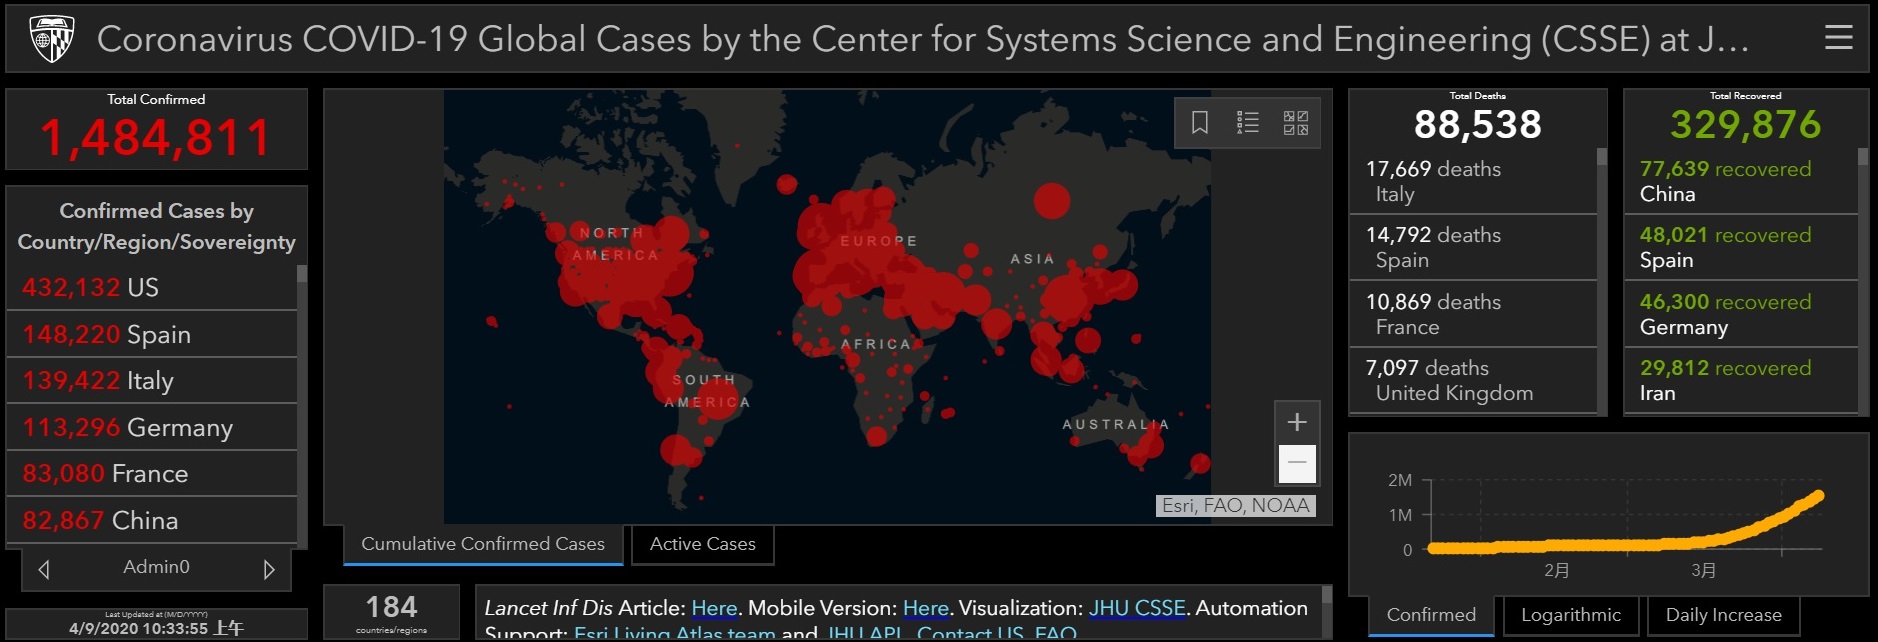Click Iran's 29,812 recovered entry
The width and height of the screenshot is (1878, 642).
click(x=1740, y=380)
